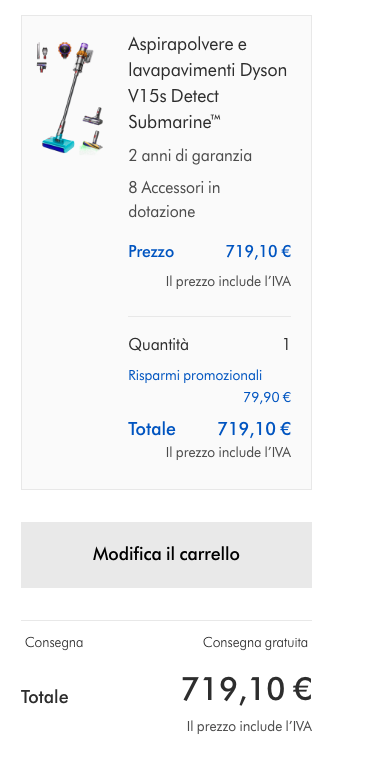Click the blue Prezzo label
Image resolution: width=365 pixels, height=760 pixels.
pyautogui.click(x=151, y=252)
